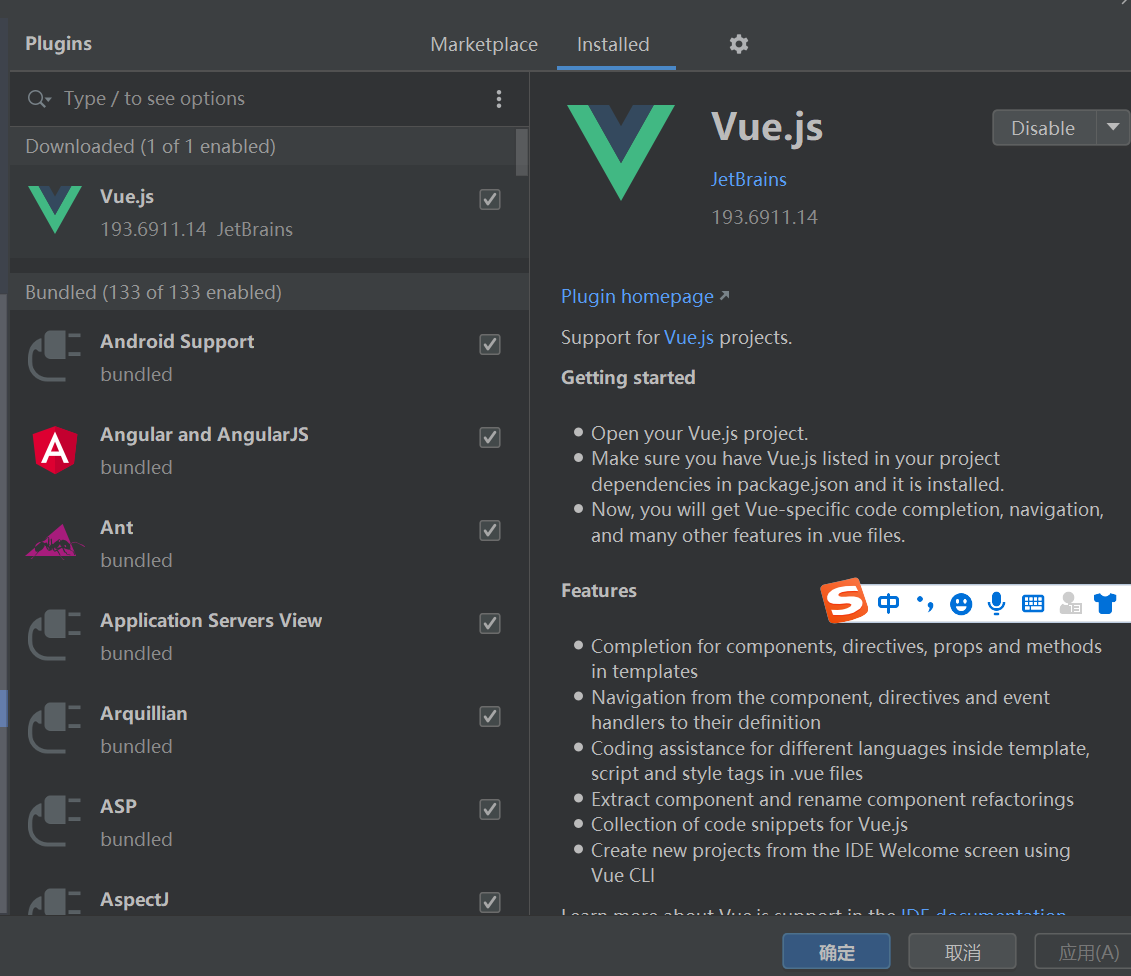Click the Disable button for Vue.js
This screenshot has height=976, width=1131.
coord(1044,128)
